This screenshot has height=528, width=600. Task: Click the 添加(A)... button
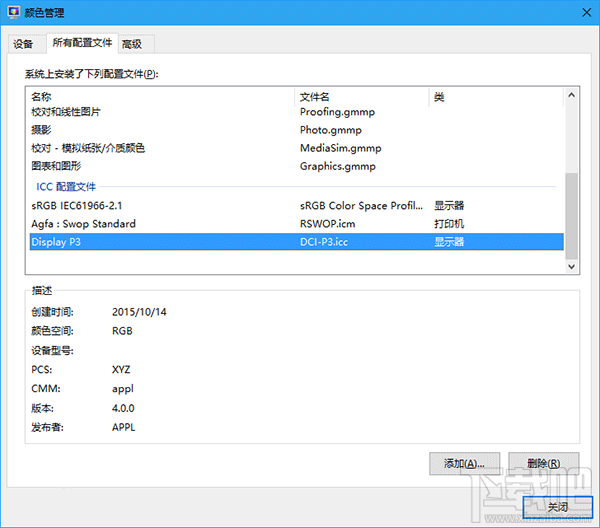click(x=465, y=464)
